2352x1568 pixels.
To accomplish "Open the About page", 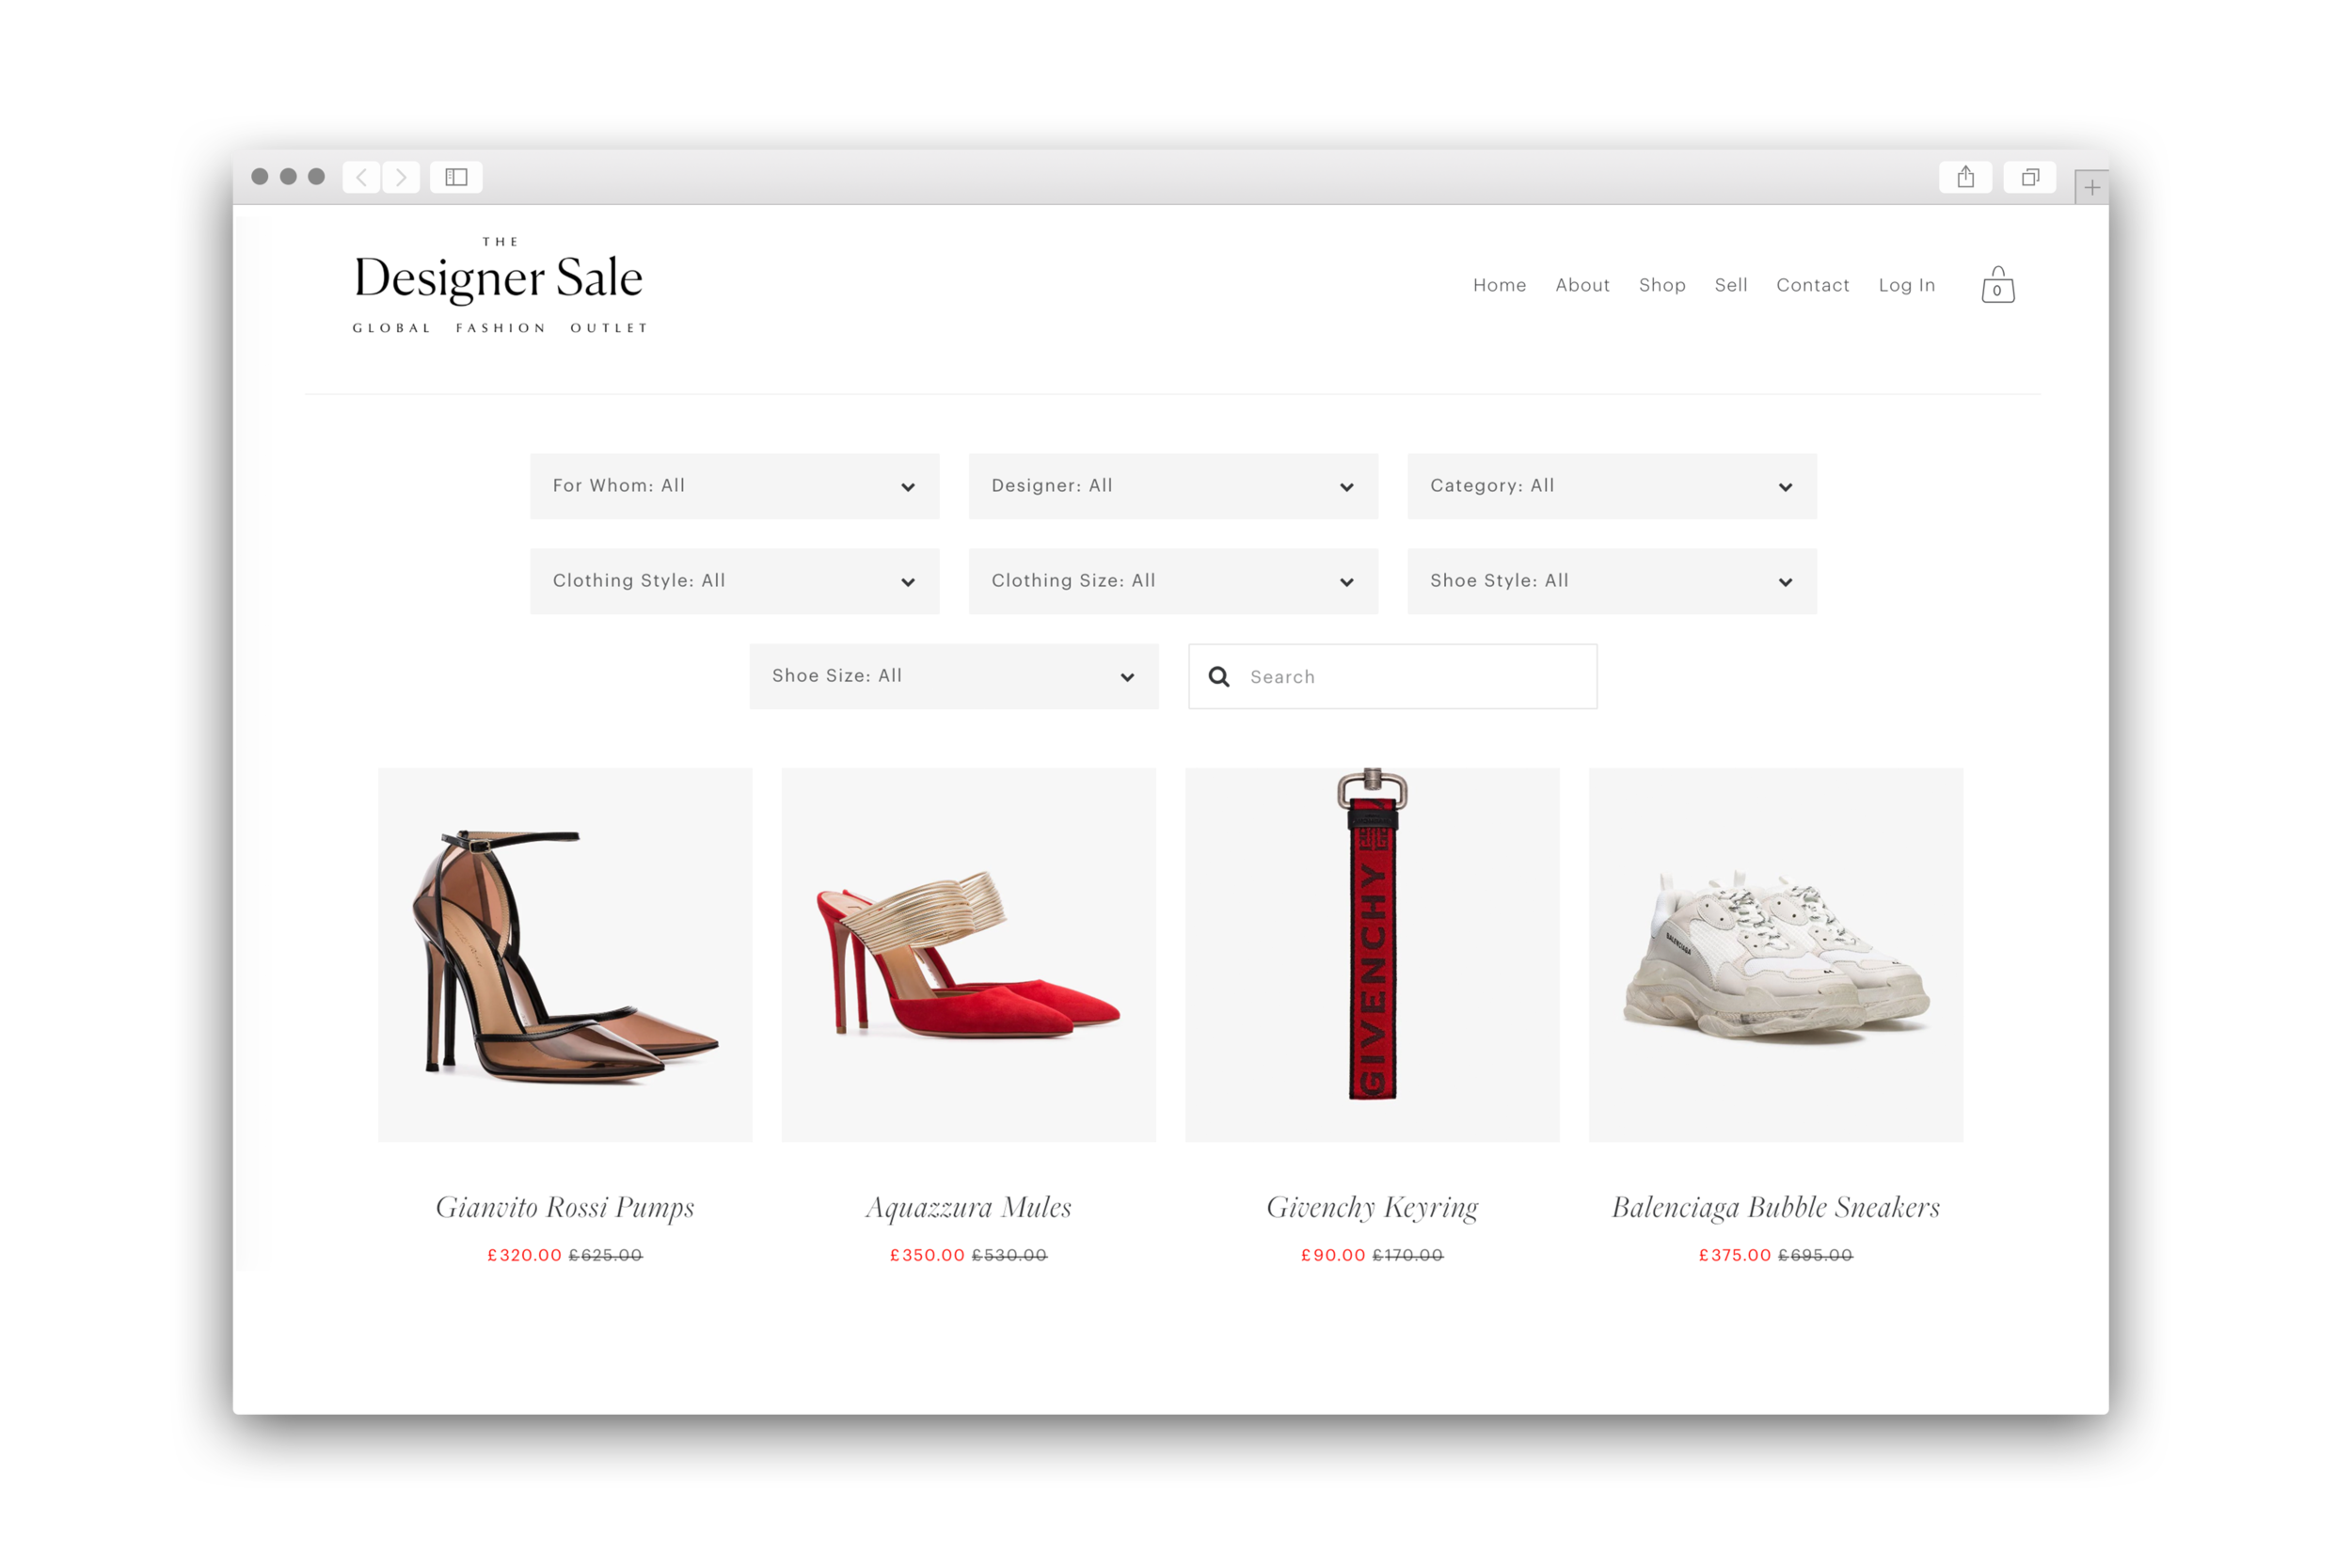I will (x=1582, y=285).
